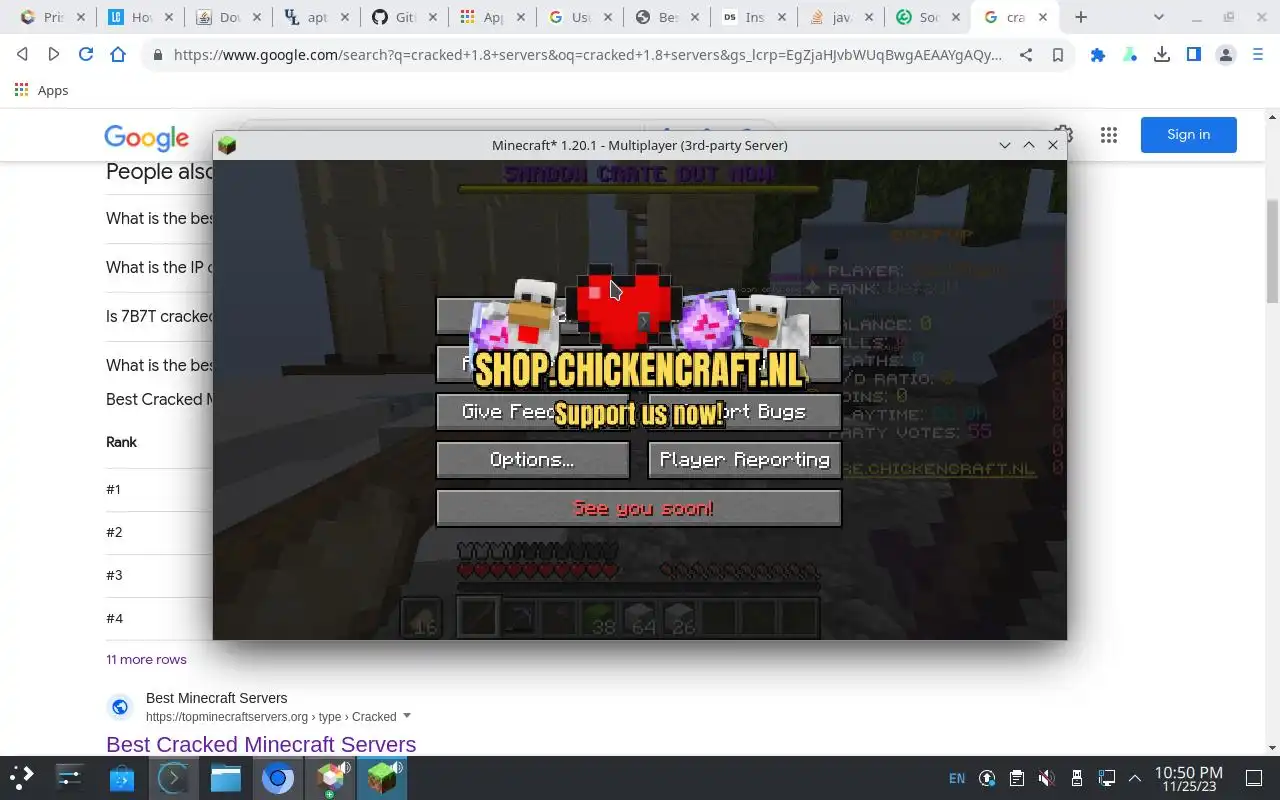1280x800 pixels.
Task: Share page using address bar share icon
Action: tap(1026, 55)
